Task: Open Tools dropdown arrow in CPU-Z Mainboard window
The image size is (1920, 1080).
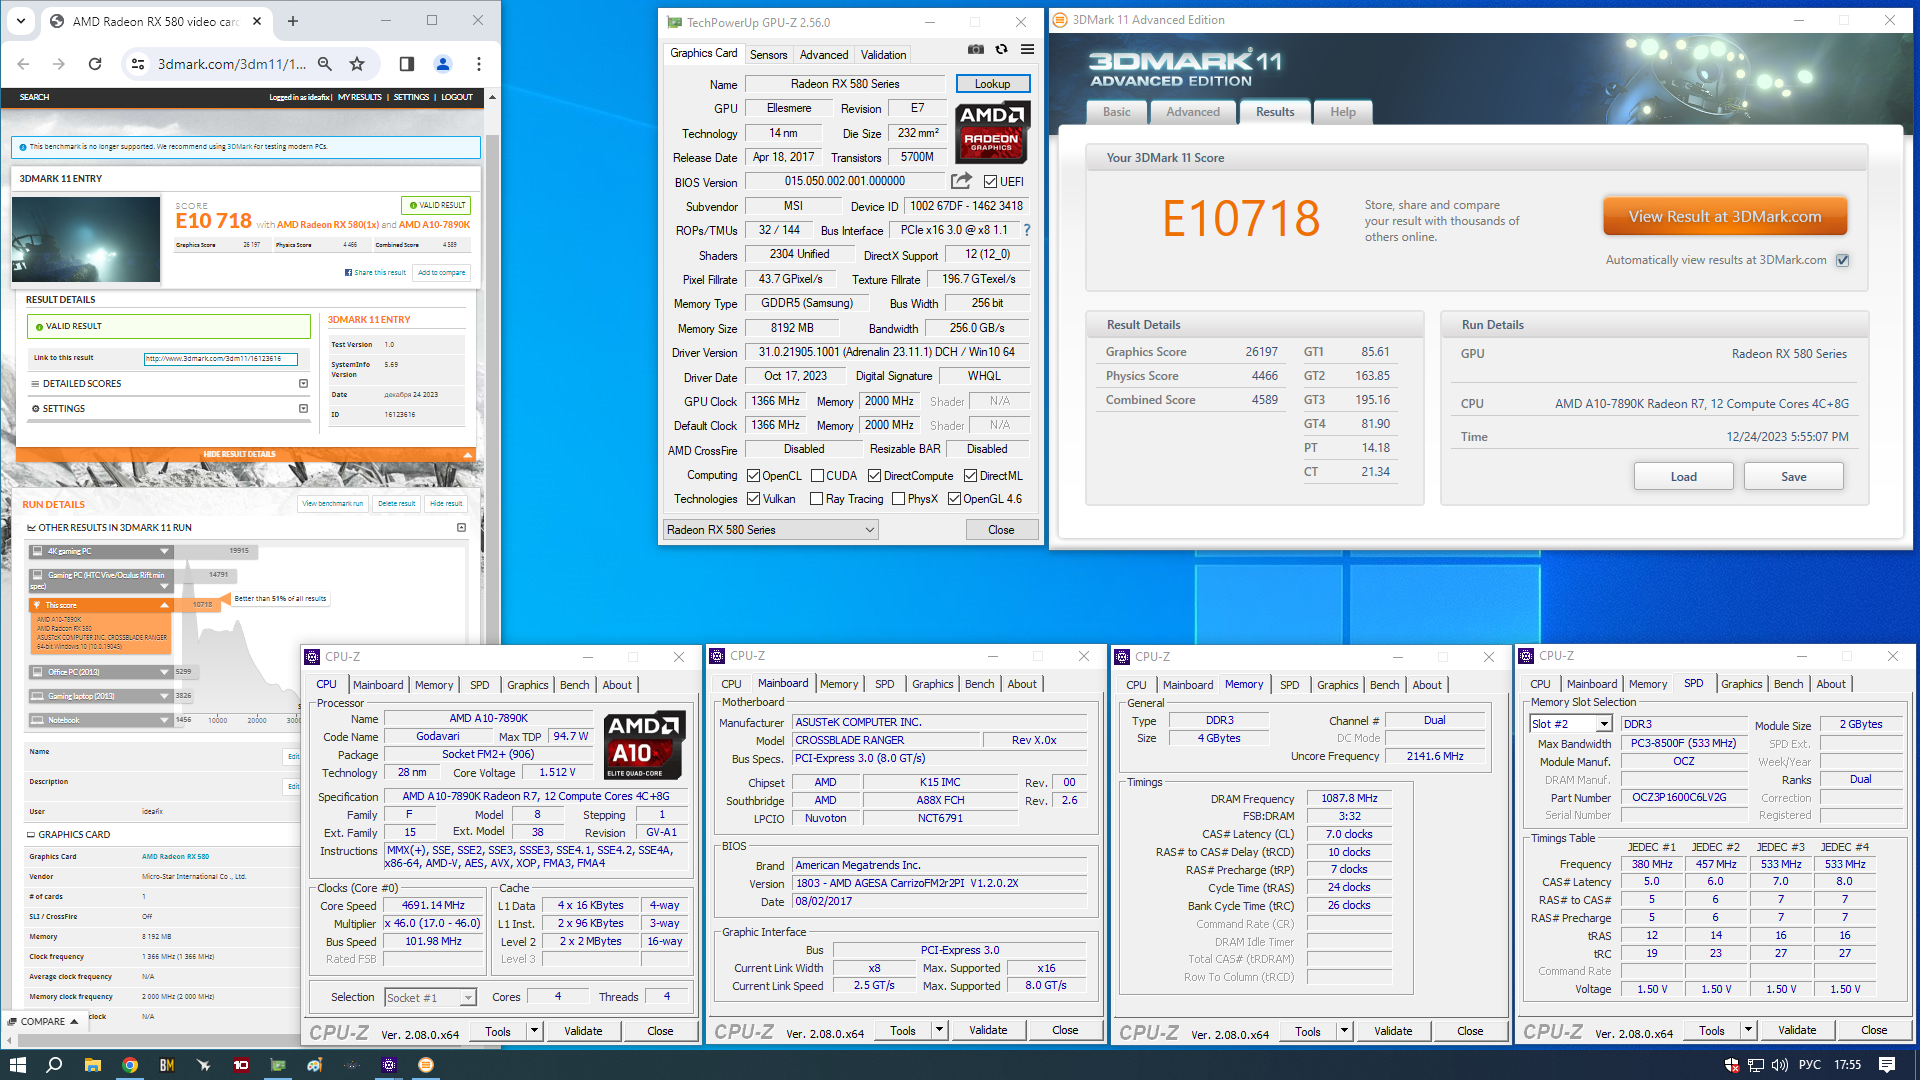Action: (x=939, y=1031)
